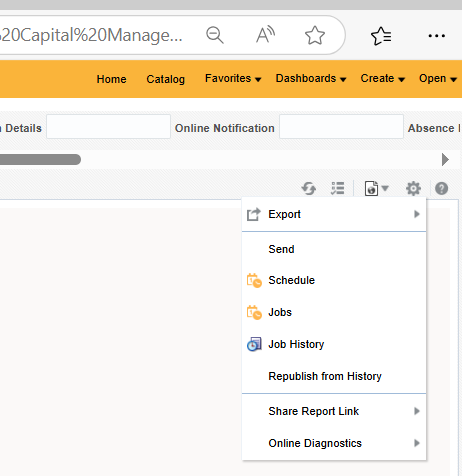This screenshot has width=462, height=476.
Task: Expand the Create dropdown
Action: (x=382, y=79)
